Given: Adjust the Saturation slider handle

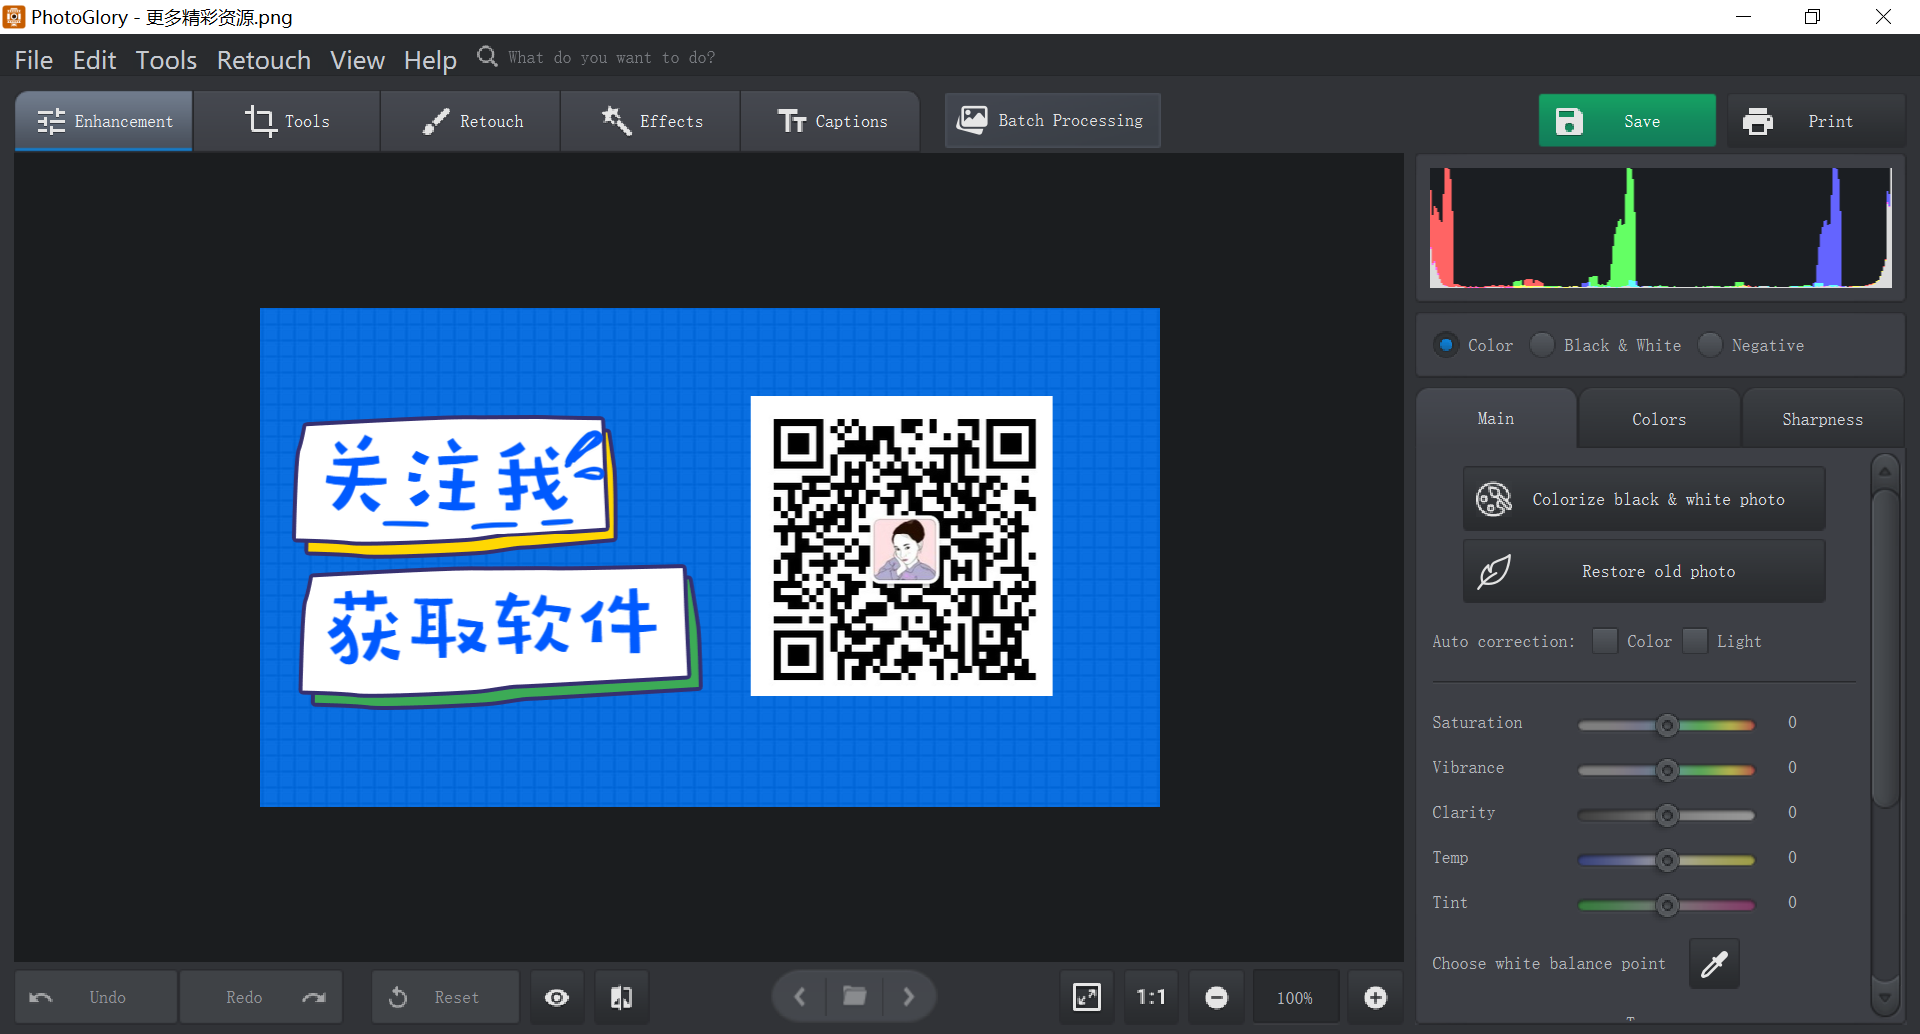Looking at the screenshot, I should coord(1667,725).
